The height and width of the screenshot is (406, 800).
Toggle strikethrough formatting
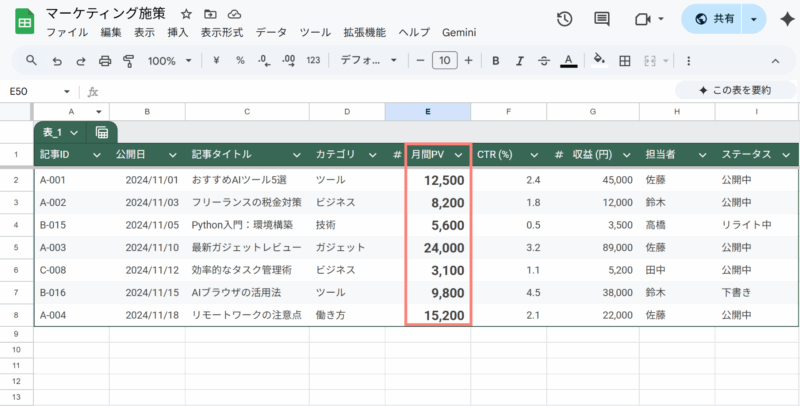click(543, 61)
